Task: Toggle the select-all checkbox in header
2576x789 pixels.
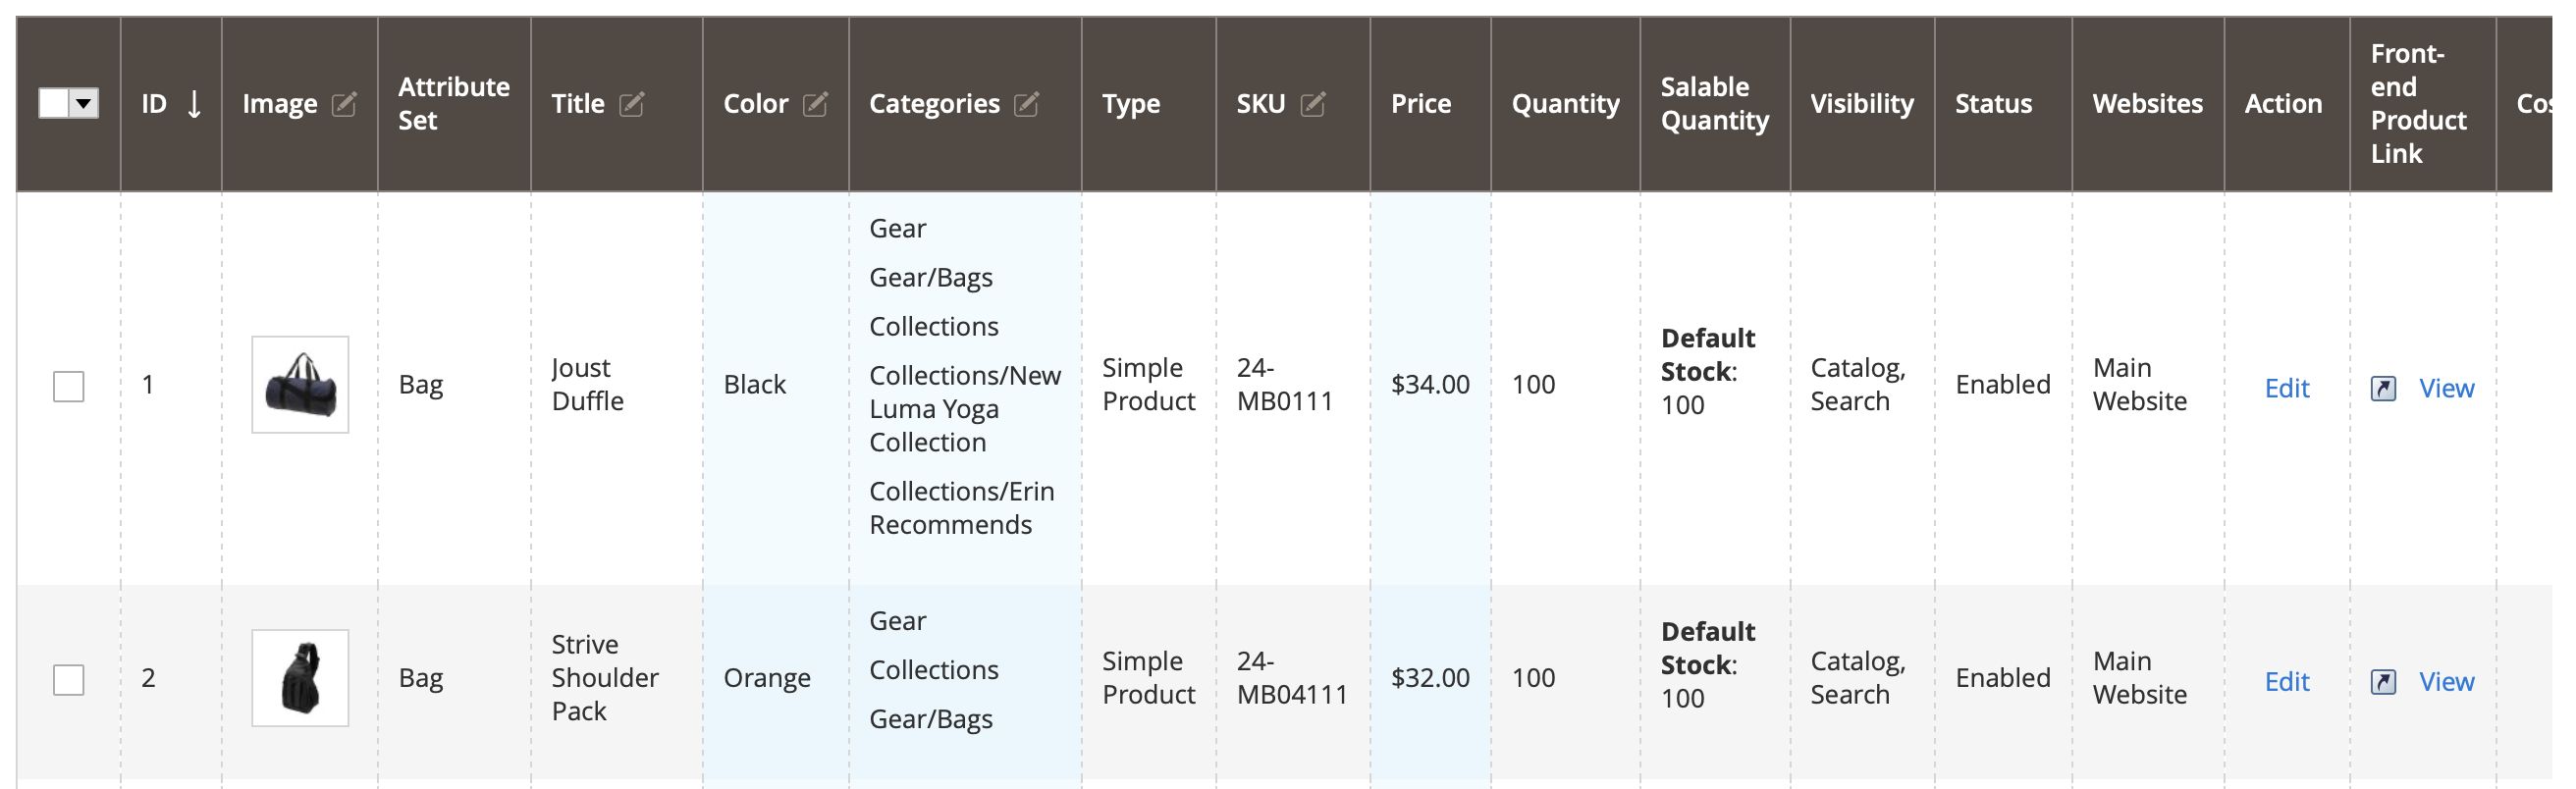Action: 54,103
